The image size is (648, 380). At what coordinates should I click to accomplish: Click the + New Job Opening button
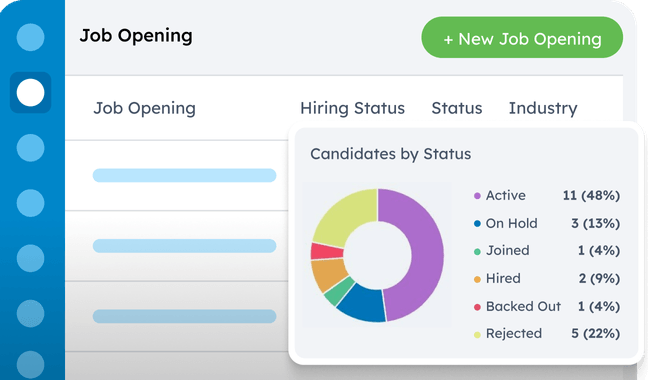[x=522, y=37]
